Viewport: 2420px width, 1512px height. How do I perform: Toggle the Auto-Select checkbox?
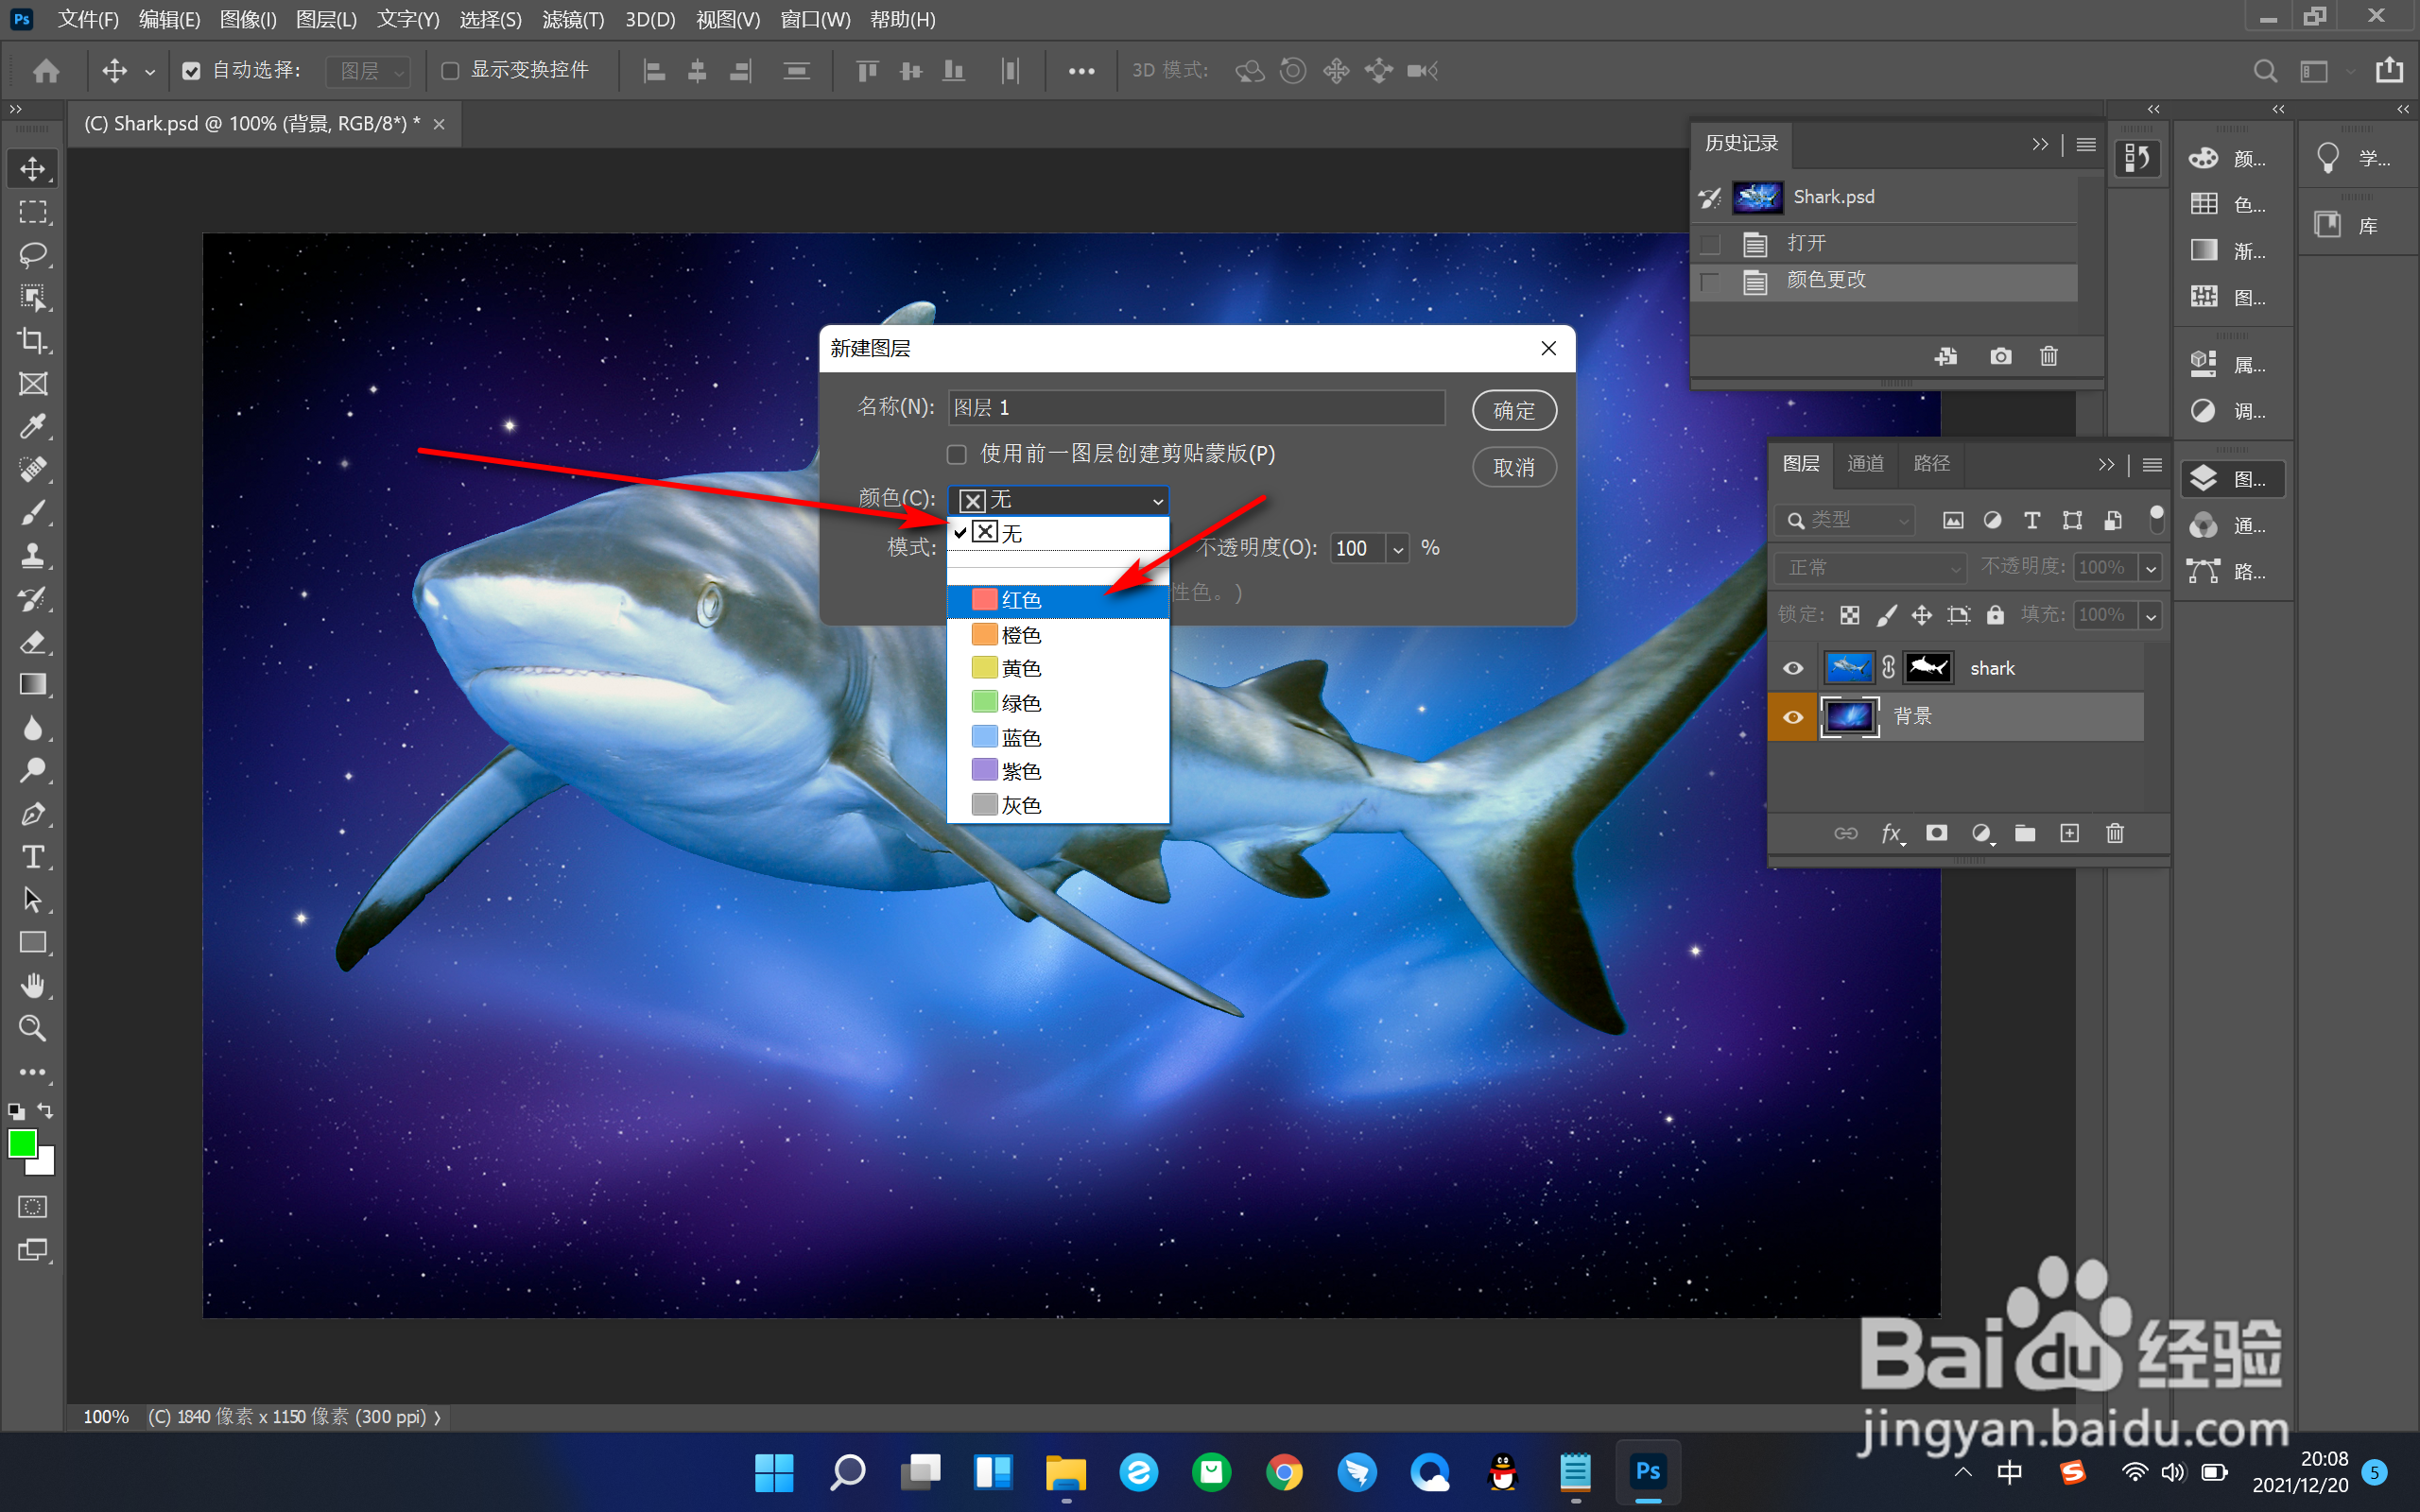pyautogui.click(x=191, y=71)
